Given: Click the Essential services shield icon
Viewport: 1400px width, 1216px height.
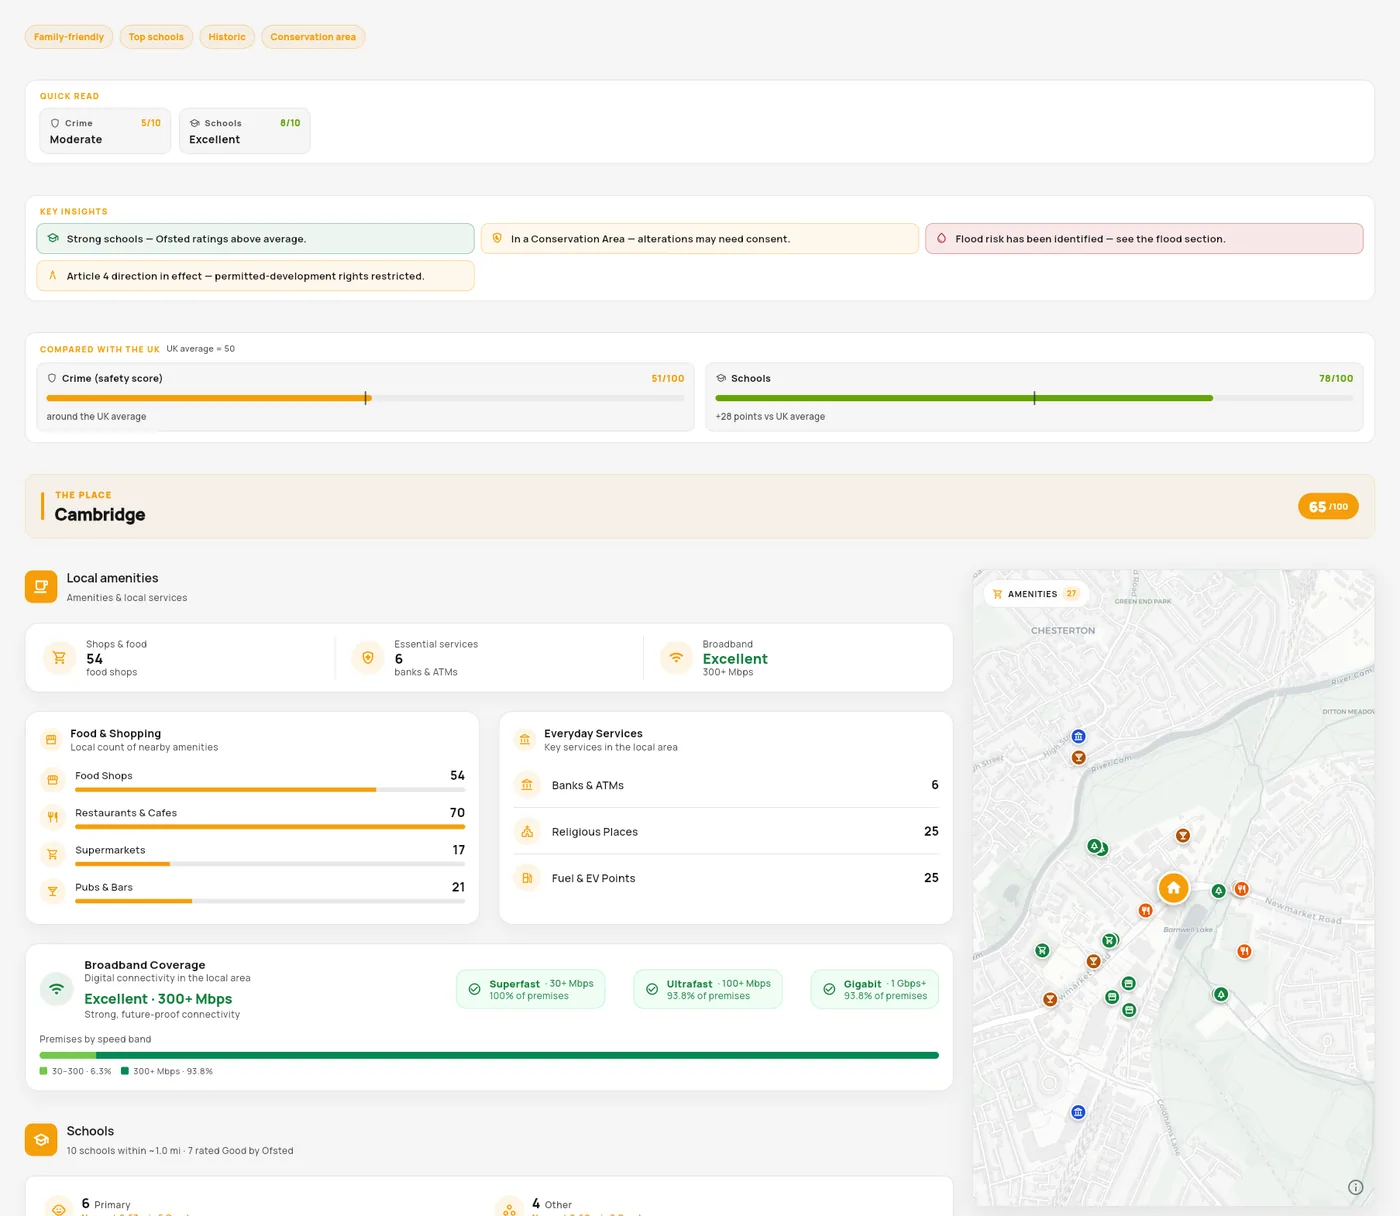Looking at the screenshot, I should pos(368,658).
